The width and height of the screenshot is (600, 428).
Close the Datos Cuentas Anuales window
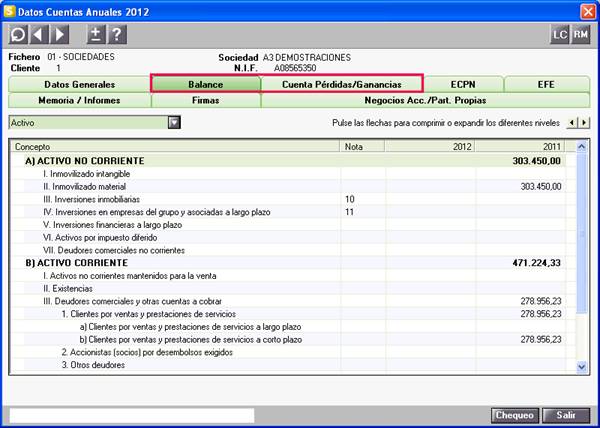(x=588, y=11)
